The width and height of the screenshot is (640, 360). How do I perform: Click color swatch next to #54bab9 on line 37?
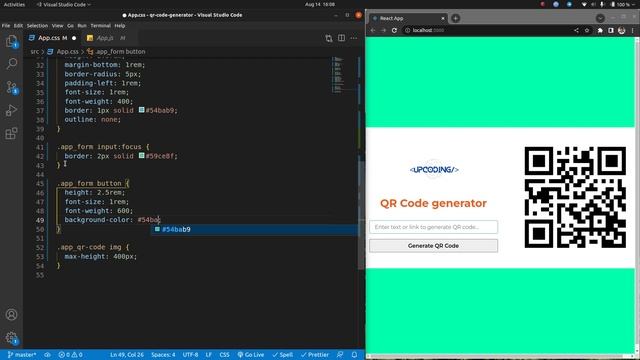point(142,110)
